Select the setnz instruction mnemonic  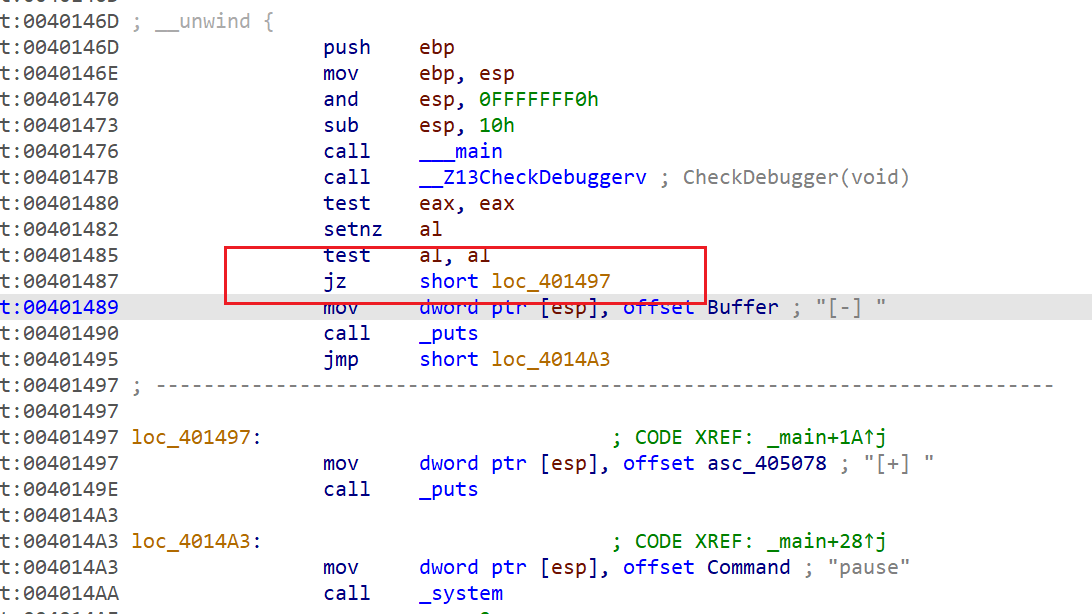click(x=352, y=229)
